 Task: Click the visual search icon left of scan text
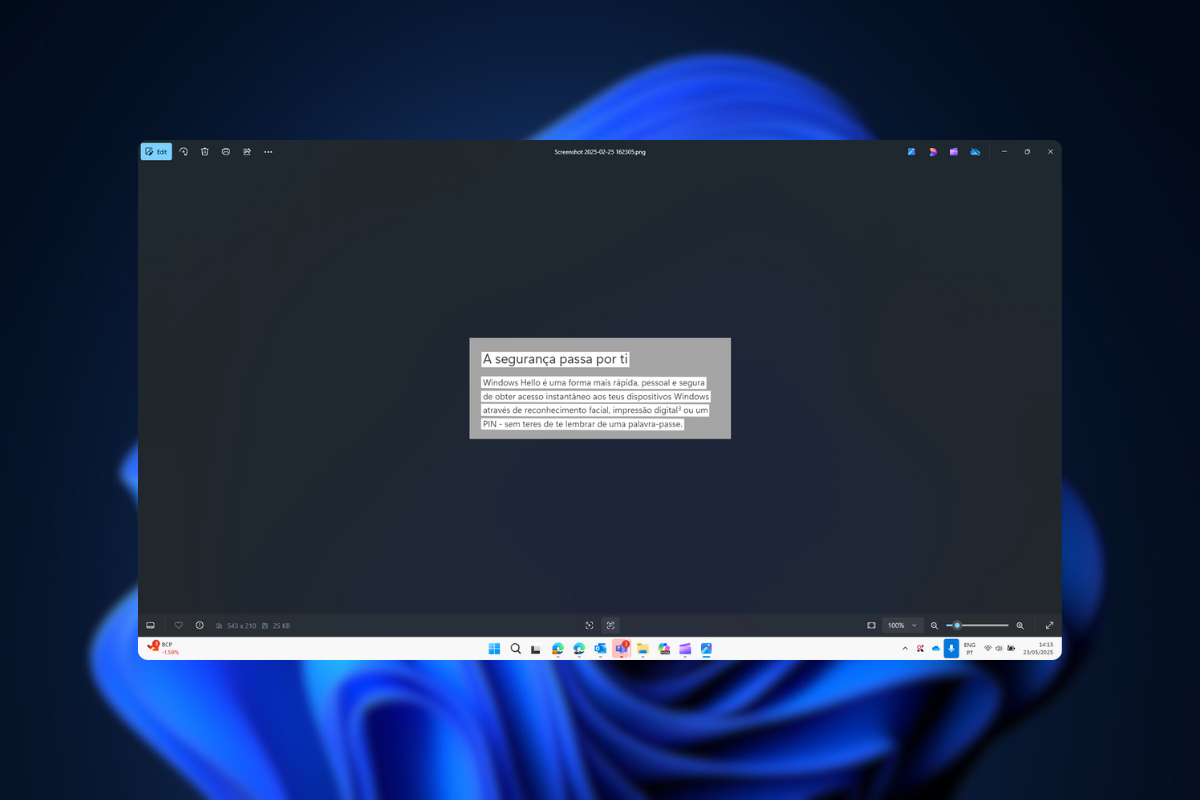[590, 625]
